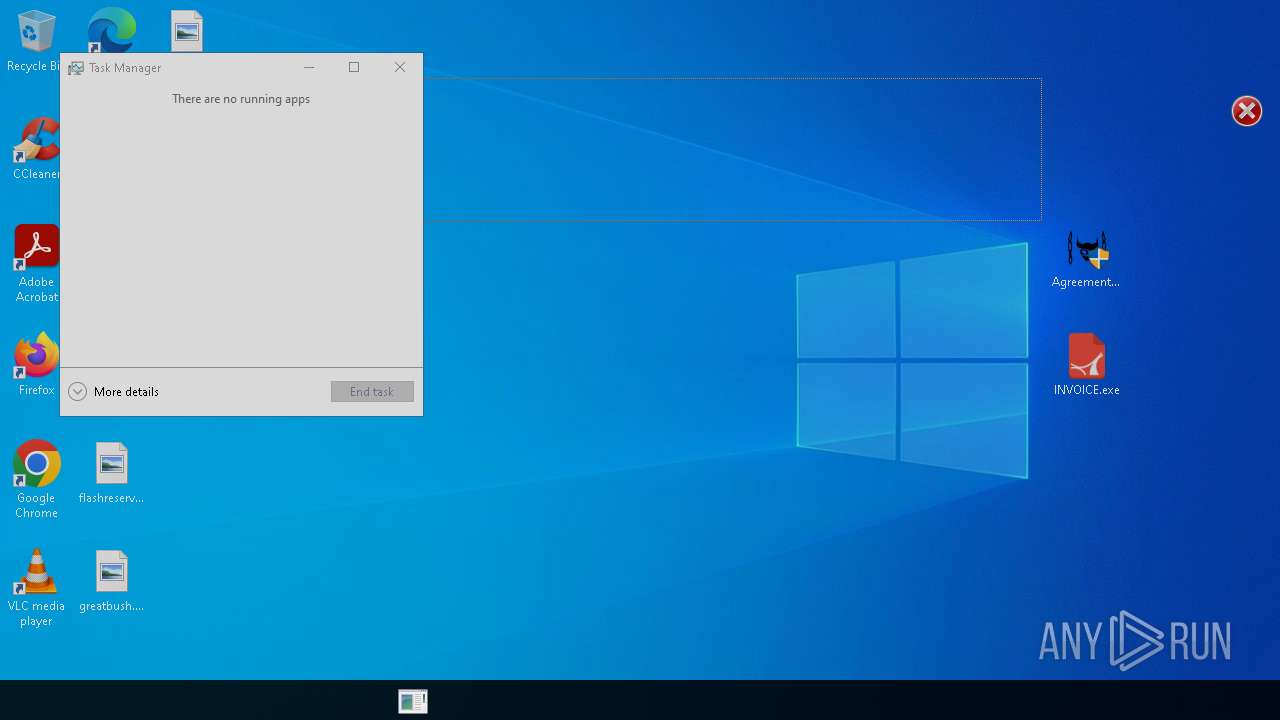Click the 'There are no running apps' text
Screen dimensions: 1280x720
click(241, 99)
